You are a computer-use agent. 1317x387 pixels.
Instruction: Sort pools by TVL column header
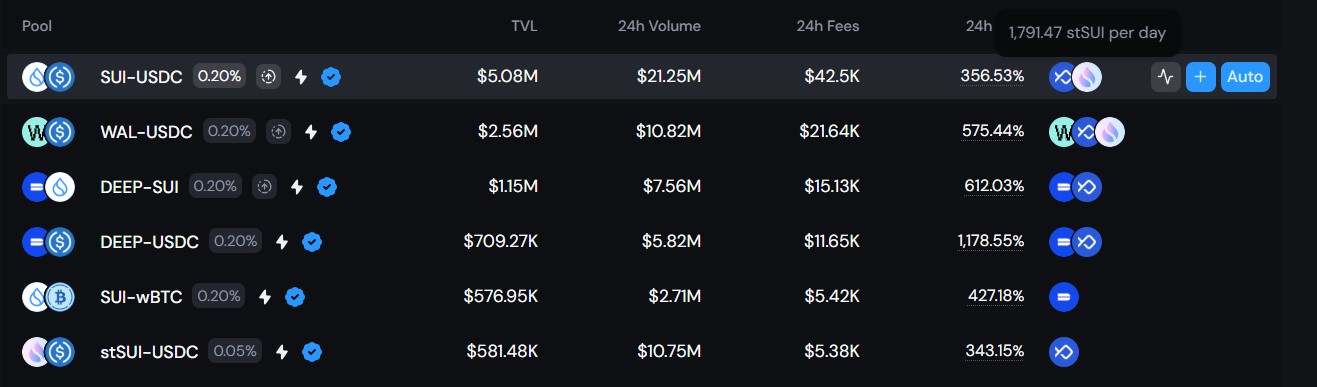[x=524, y=26]
